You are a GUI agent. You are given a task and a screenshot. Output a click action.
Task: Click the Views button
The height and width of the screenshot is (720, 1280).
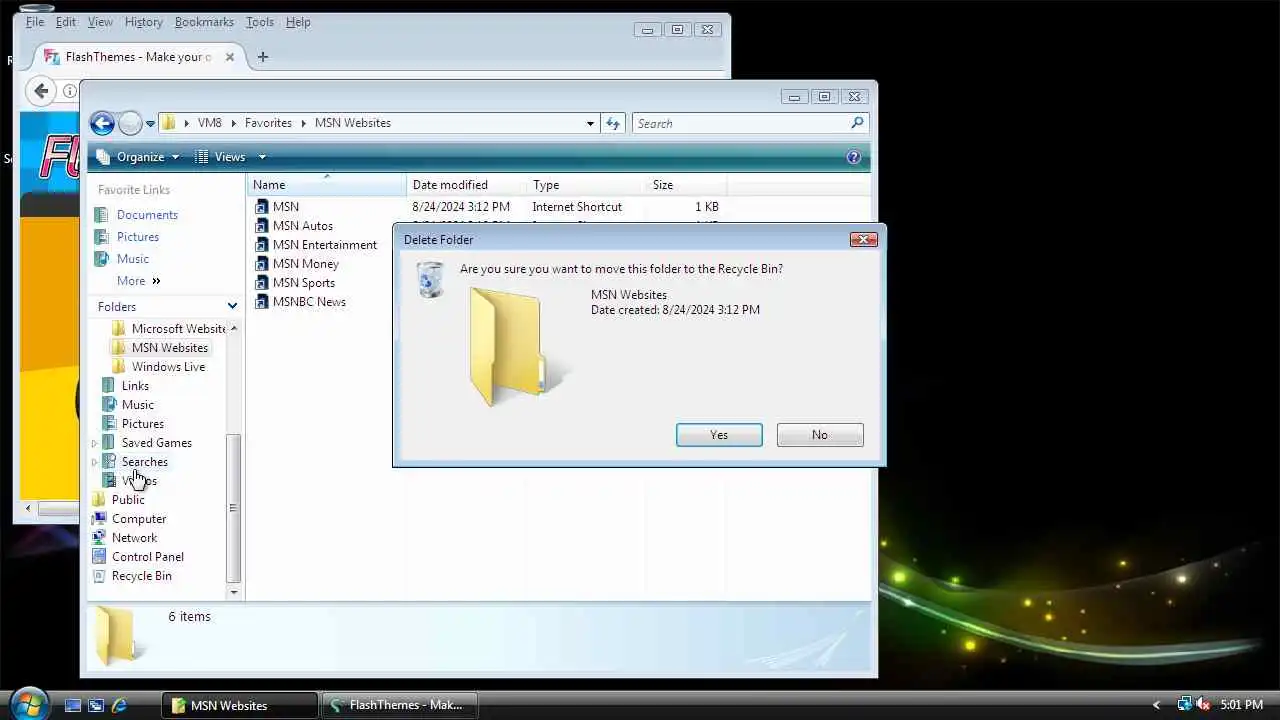pyautogui.click(x=221, y=157)
